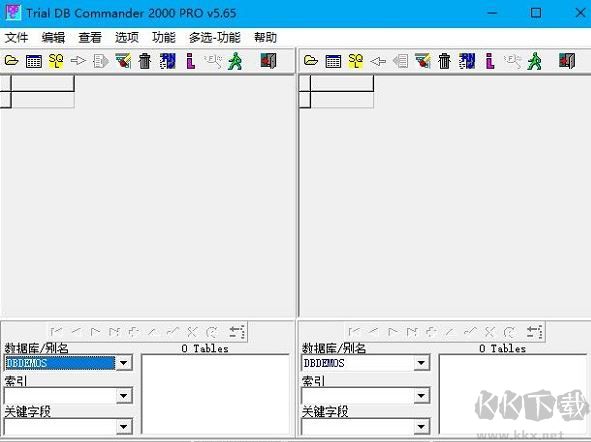Click the SQL icon in right panel toolbar
Screen dimensions: 591x442
pos(355,61)
